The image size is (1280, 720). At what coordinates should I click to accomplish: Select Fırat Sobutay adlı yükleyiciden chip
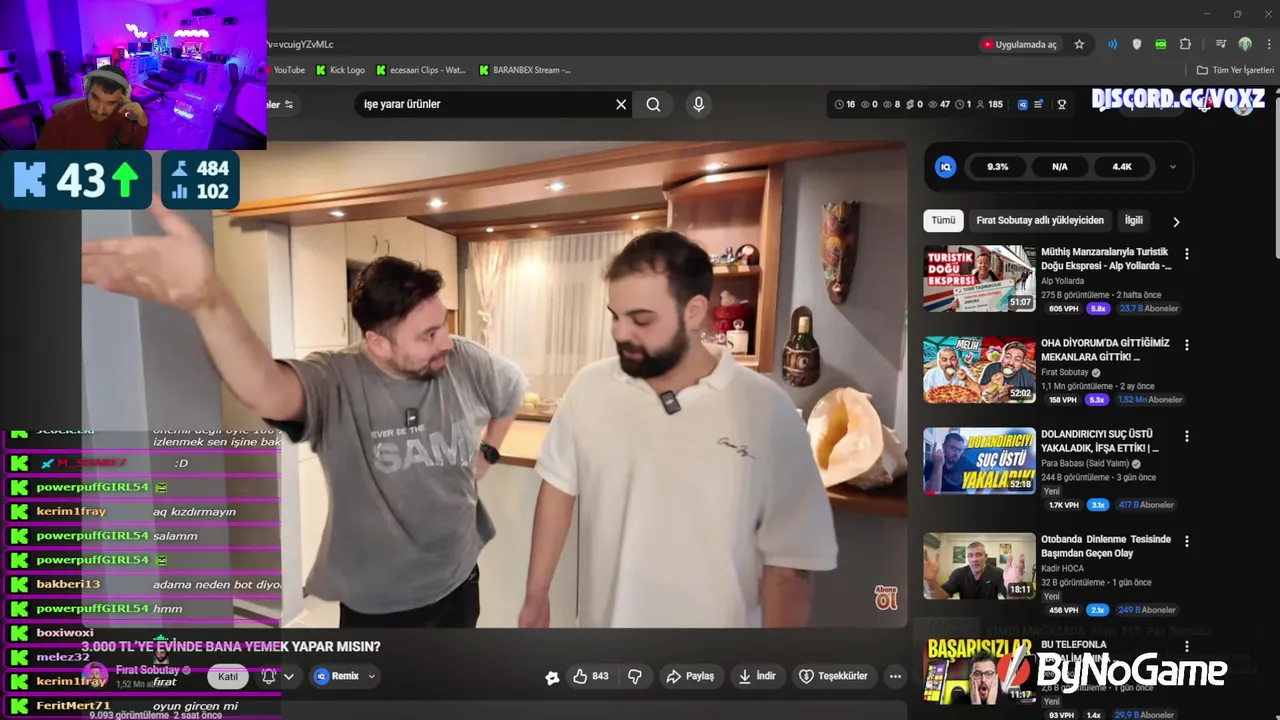[1040, 220]
